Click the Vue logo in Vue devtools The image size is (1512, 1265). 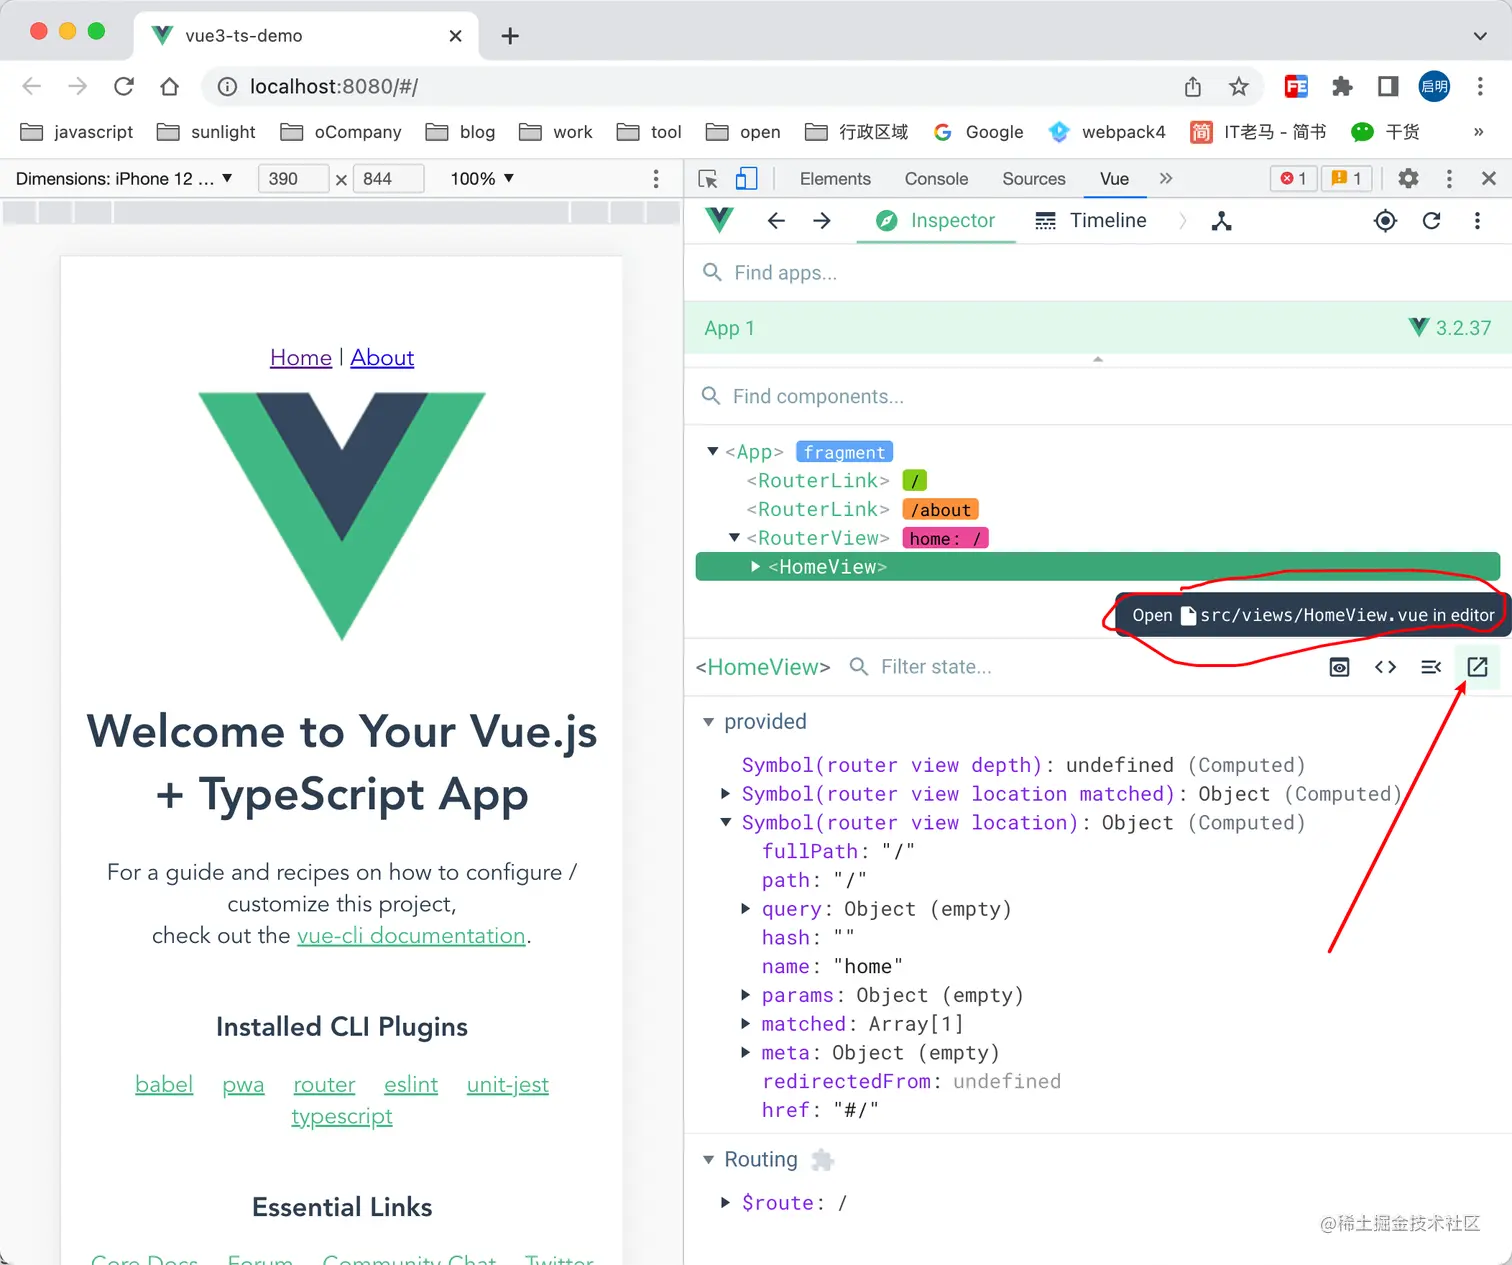pyautogui.click(x=719, y=220)
